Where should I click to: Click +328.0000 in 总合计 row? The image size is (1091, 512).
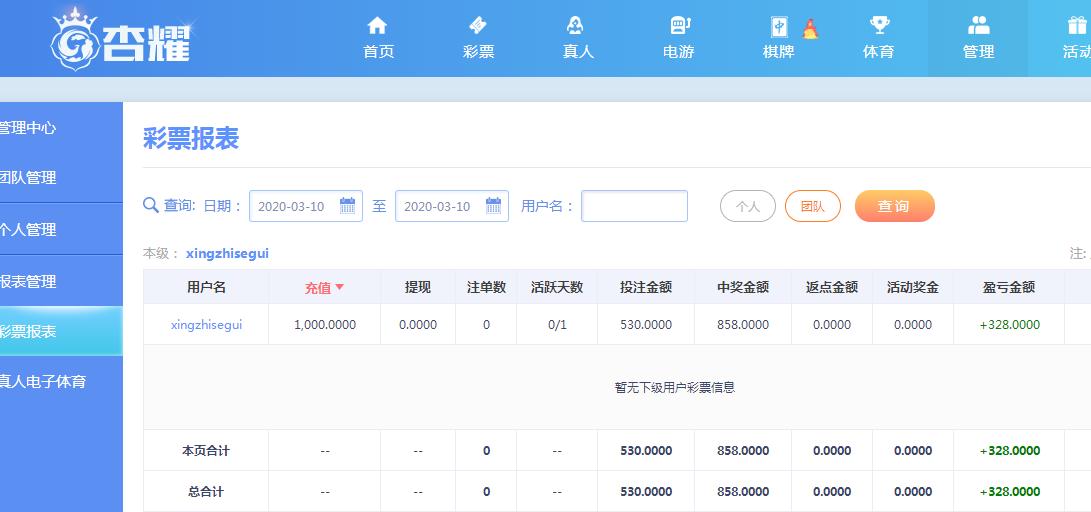pyautogui.click(x=1010, y=492)
